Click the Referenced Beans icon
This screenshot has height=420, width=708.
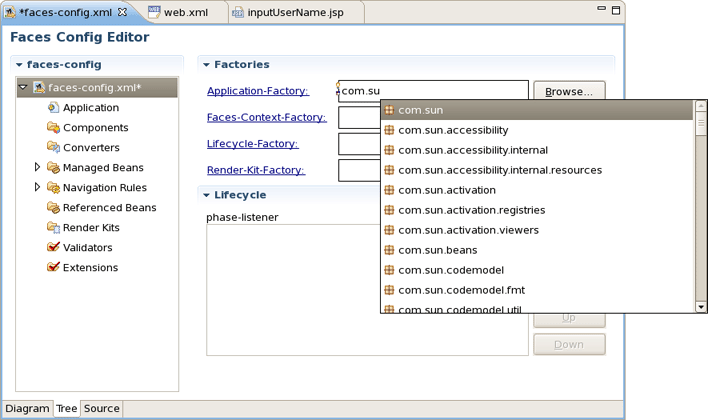click(53, 208)
